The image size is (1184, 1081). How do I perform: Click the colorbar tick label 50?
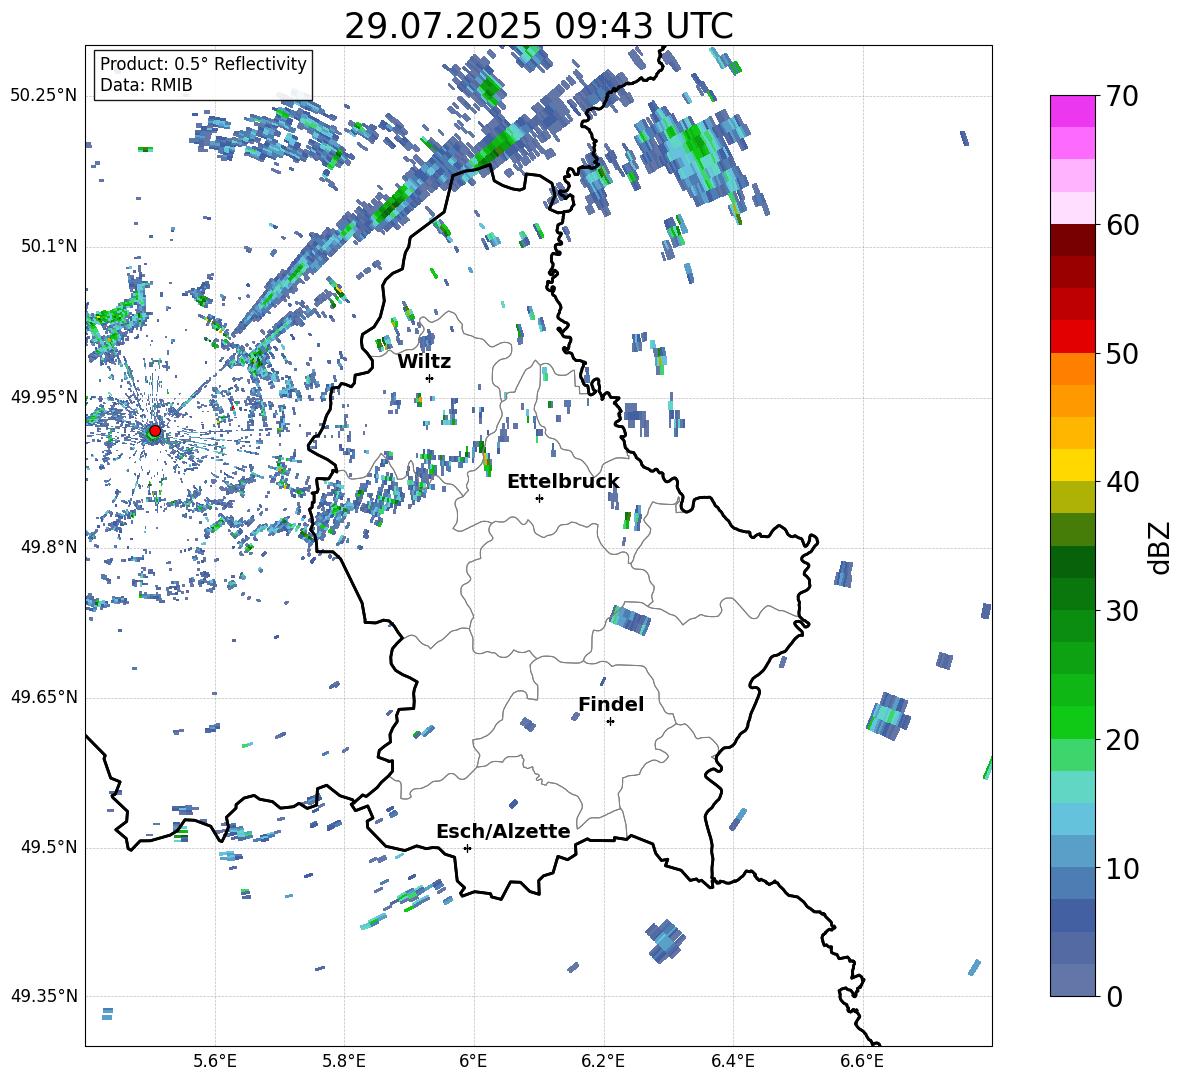click(1122, 354)
